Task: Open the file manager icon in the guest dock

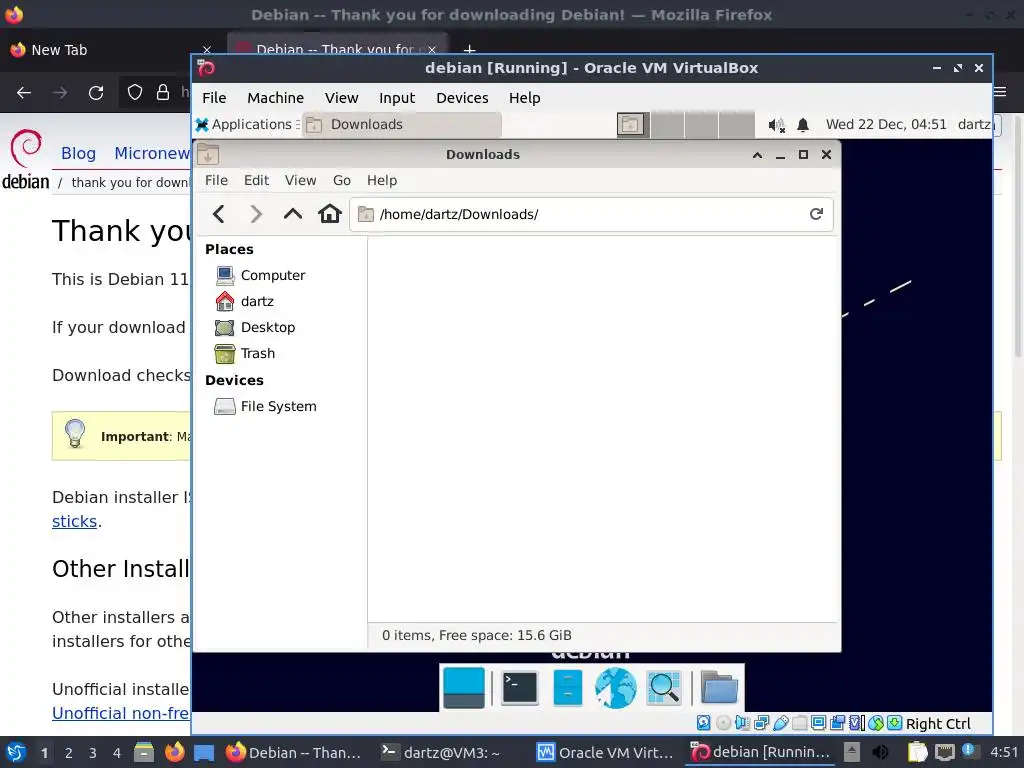Action: click(568, 687)
